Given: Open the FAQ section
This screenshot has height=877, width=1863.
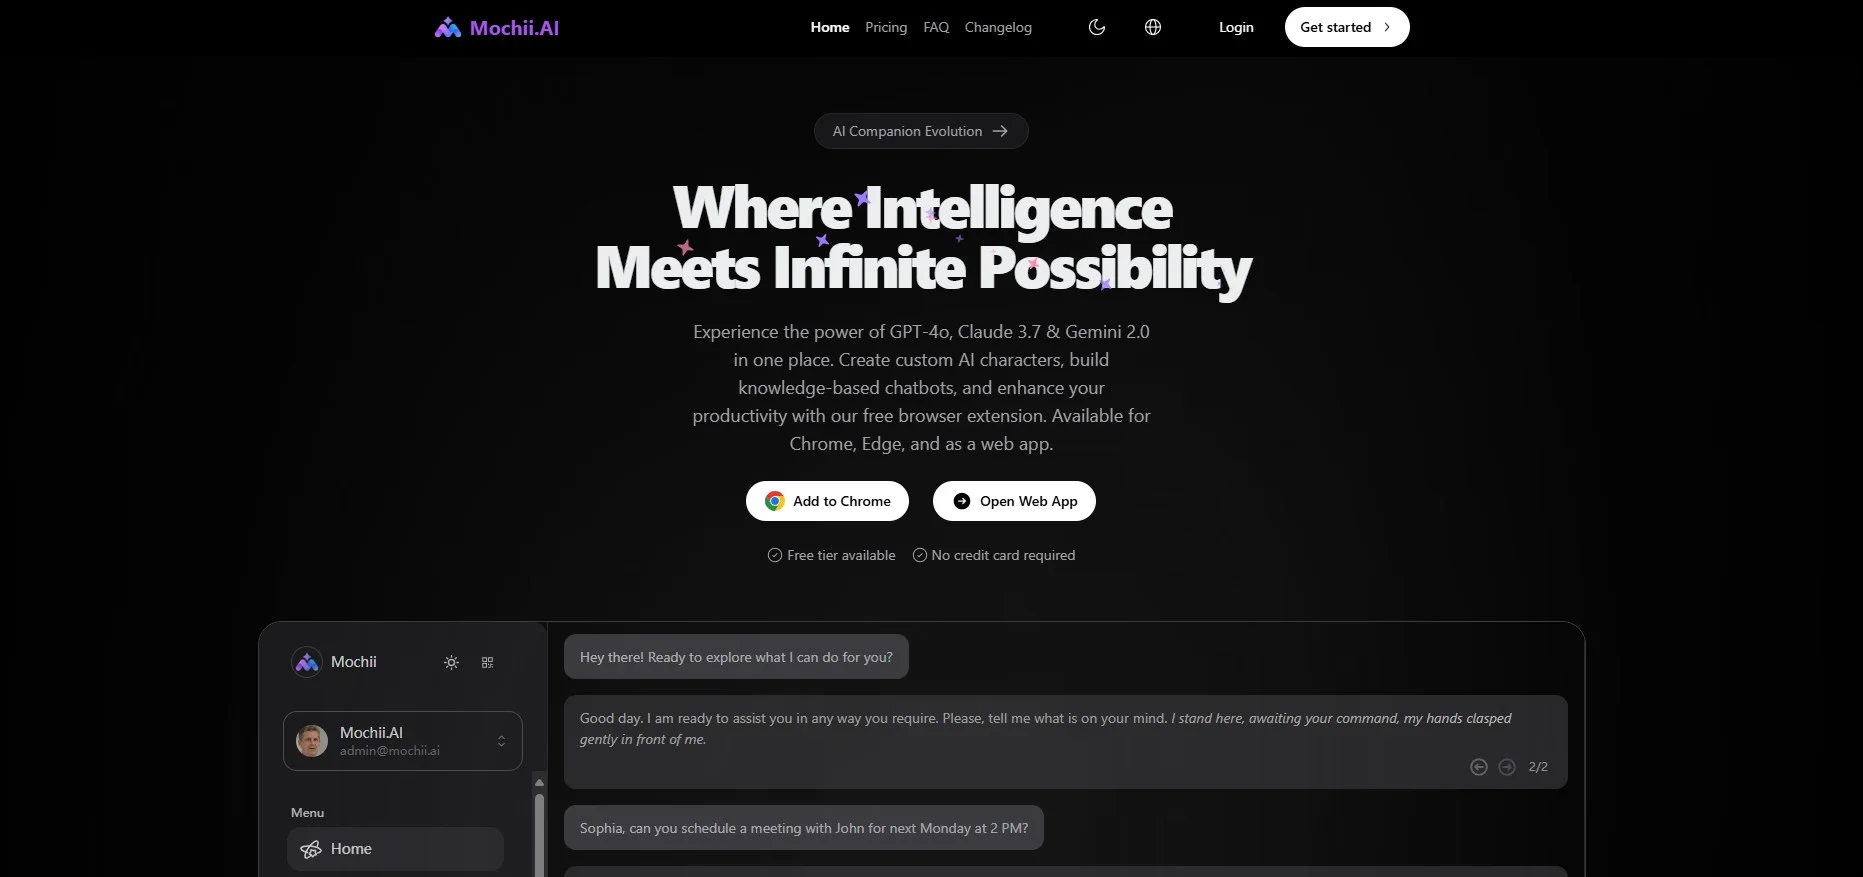Looking at the screenshot, I should point(936,27).
